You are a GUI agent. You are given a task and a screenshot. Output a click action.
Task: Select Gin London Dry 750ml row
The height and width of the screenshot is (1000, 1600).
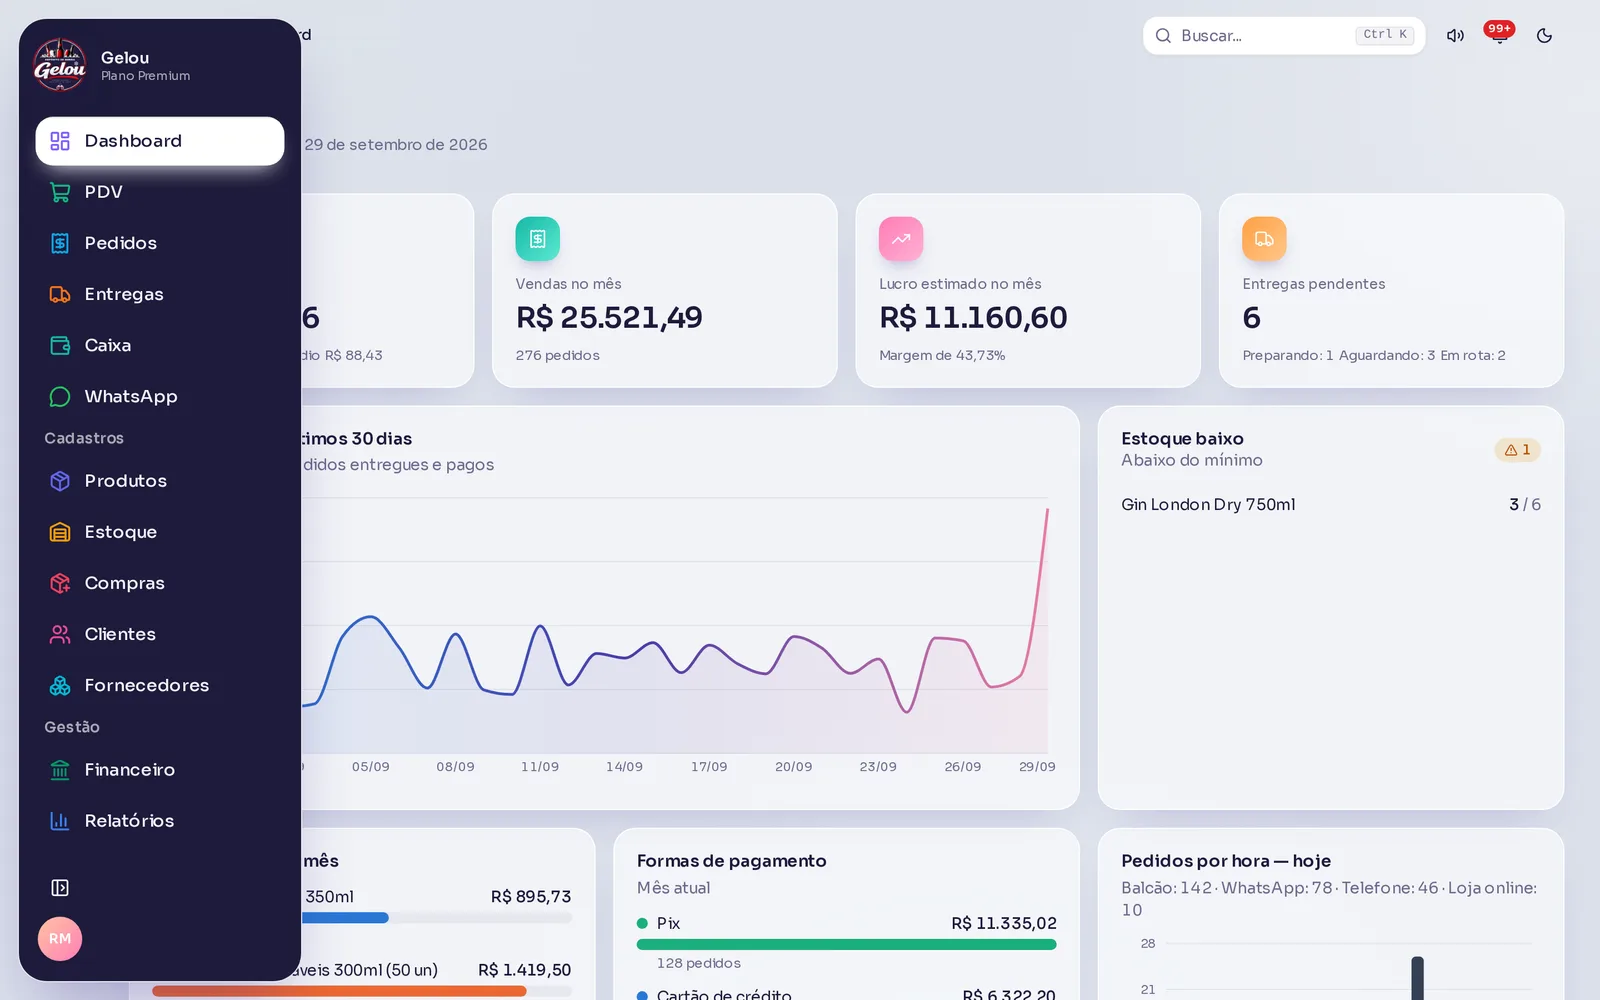tap(1331, 505)
